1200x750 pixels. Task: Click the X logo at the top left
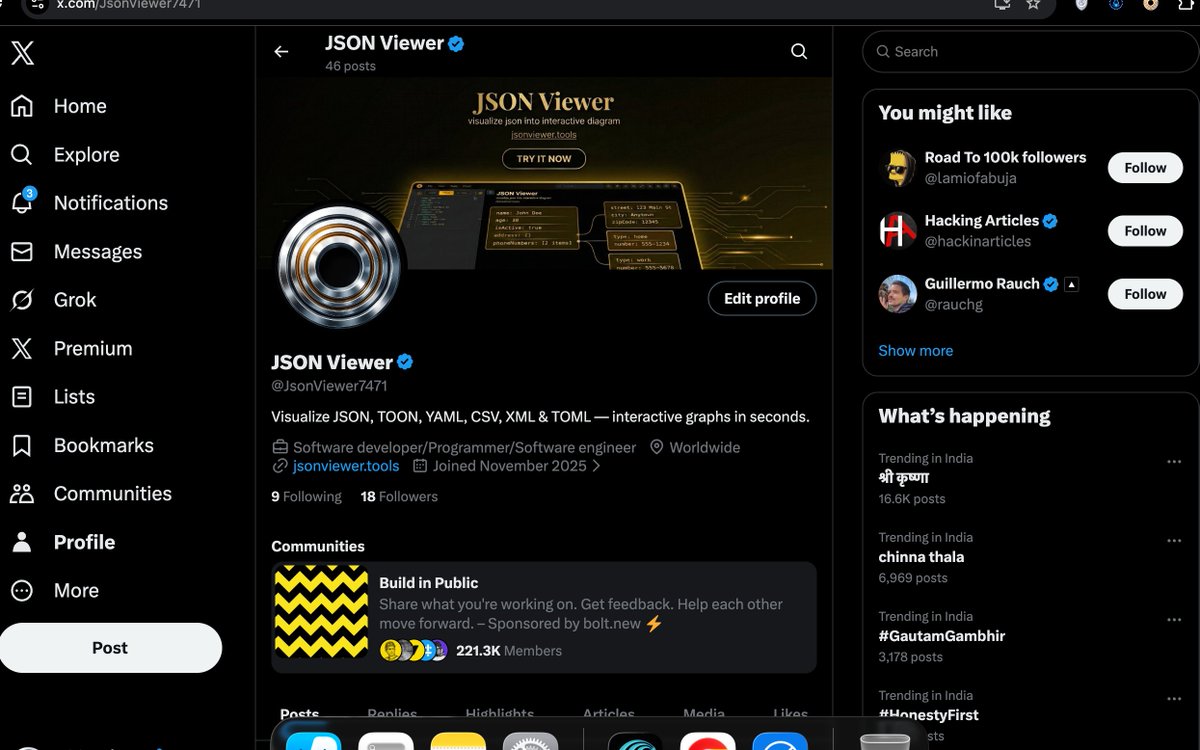click(24, 53)
